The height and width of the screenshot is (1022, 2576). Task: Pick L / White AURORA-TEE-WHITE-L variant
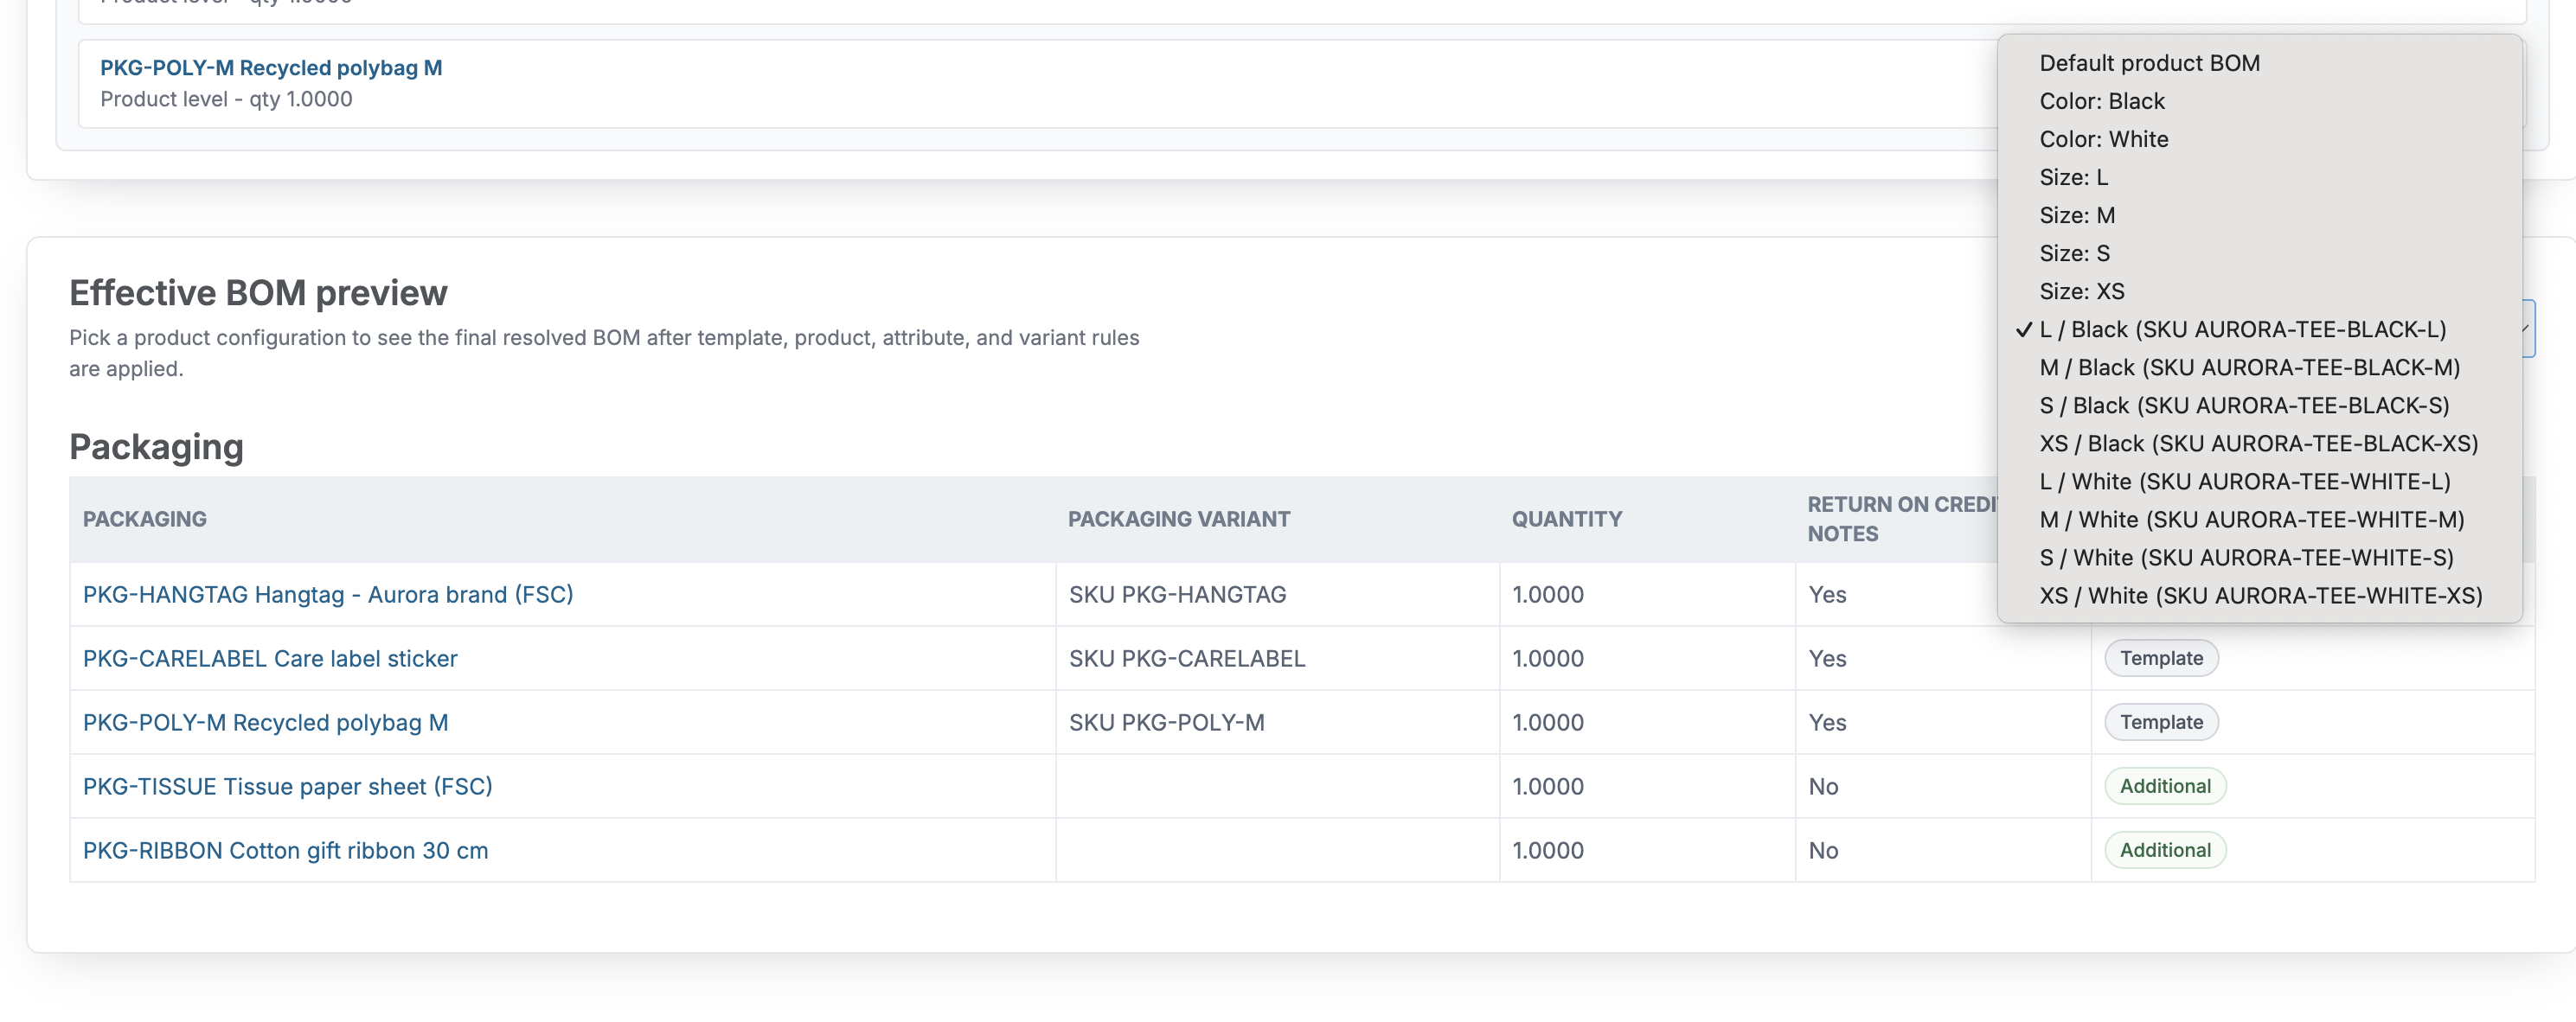click(x=2259, y=481)
